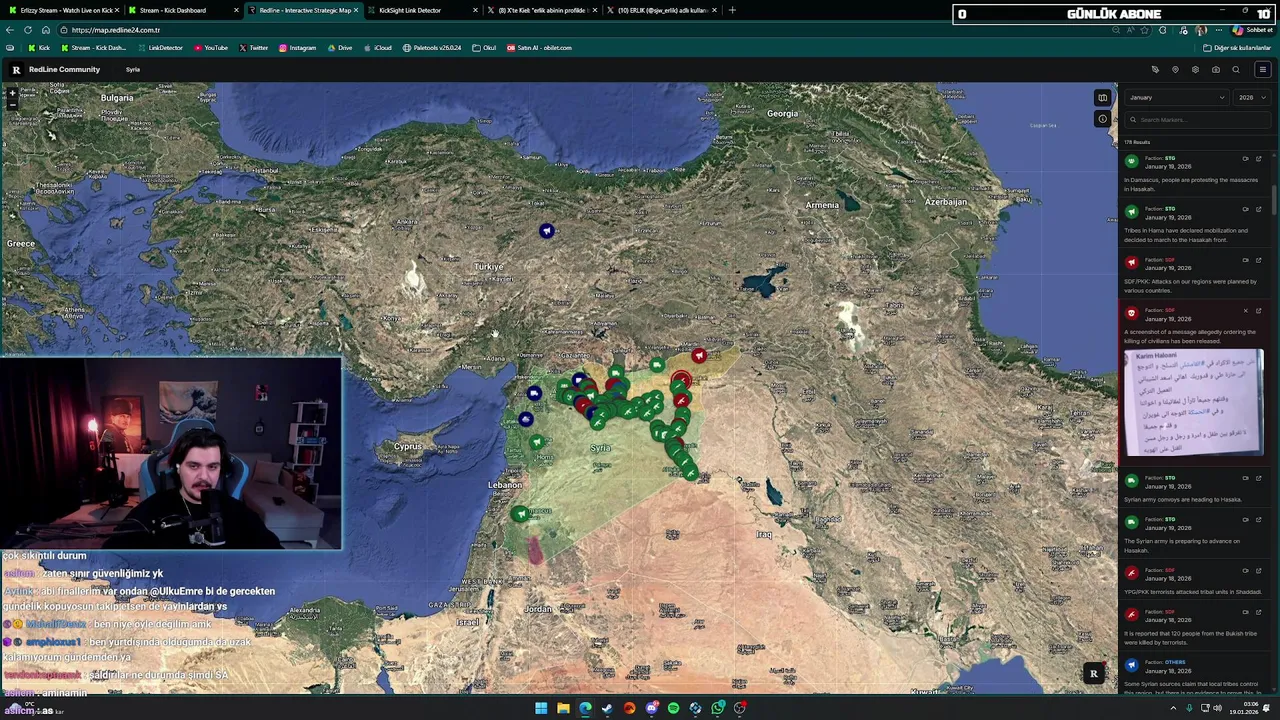Select 'Syrian army is preparing to advance' entry

click(x=1195, y=534)
